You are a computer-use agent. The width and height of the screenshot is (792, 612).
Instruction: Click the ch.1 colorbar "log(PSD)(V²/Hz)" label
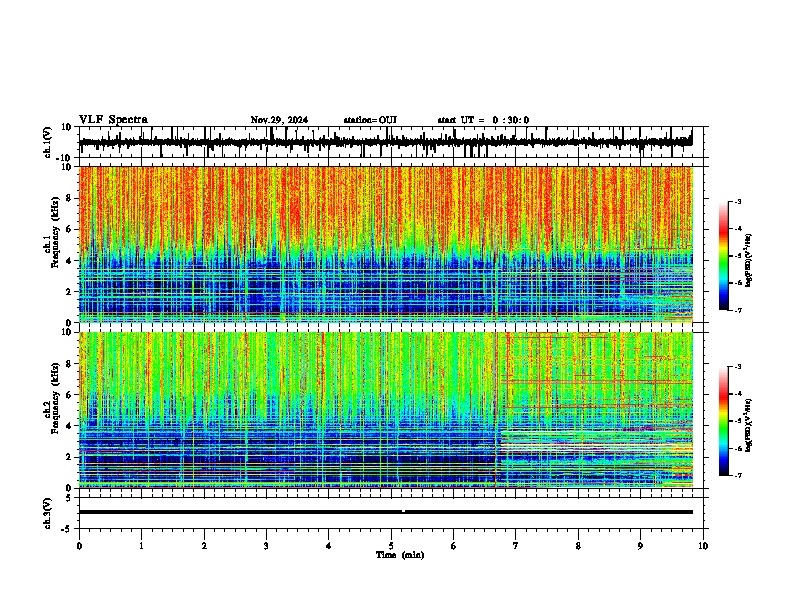click(x=749, y=260)
